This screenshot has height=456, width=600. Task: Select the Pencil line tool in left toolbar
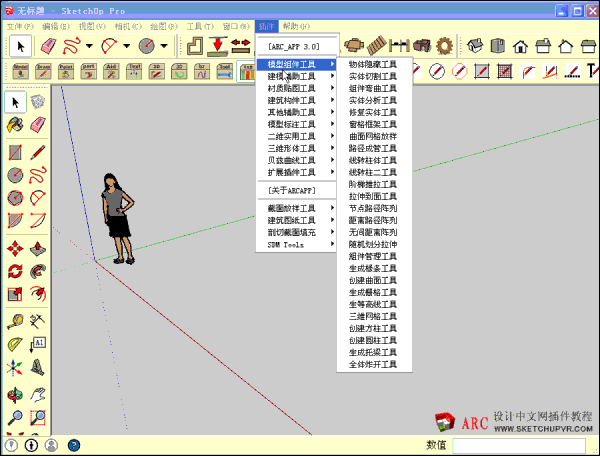point(38,153)
